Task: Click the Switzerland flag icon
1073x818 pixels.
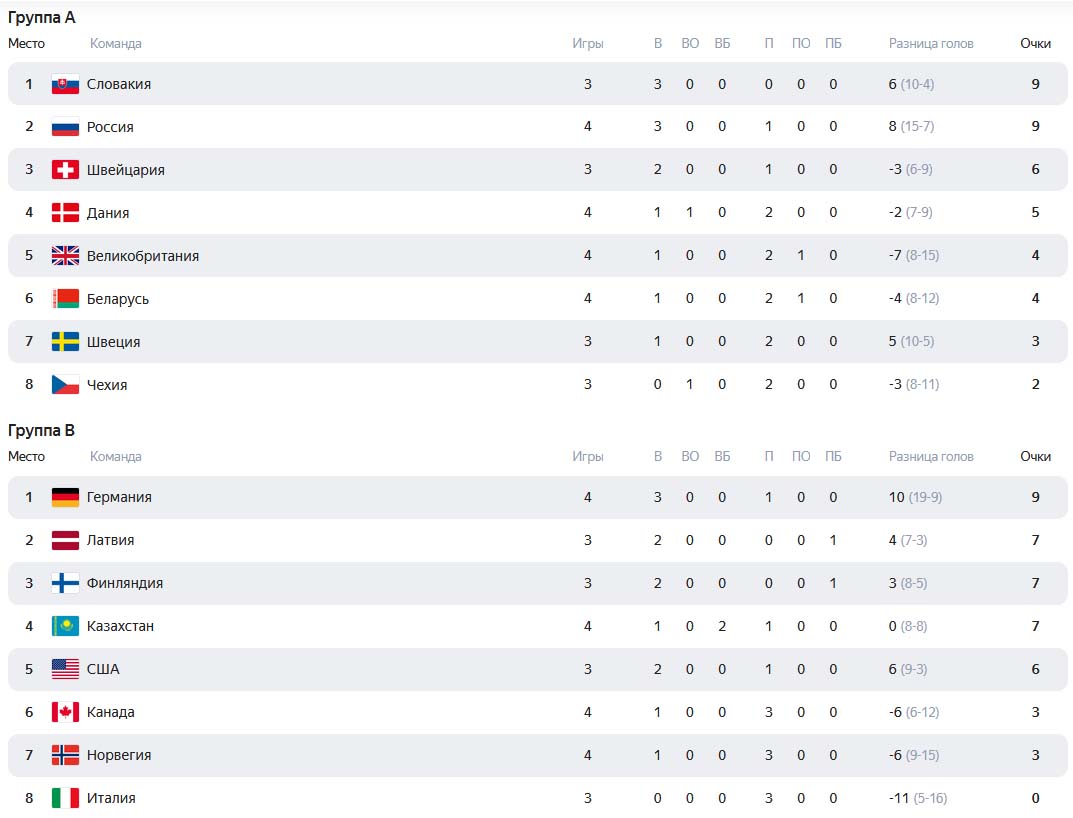Action: click(65, 170)
